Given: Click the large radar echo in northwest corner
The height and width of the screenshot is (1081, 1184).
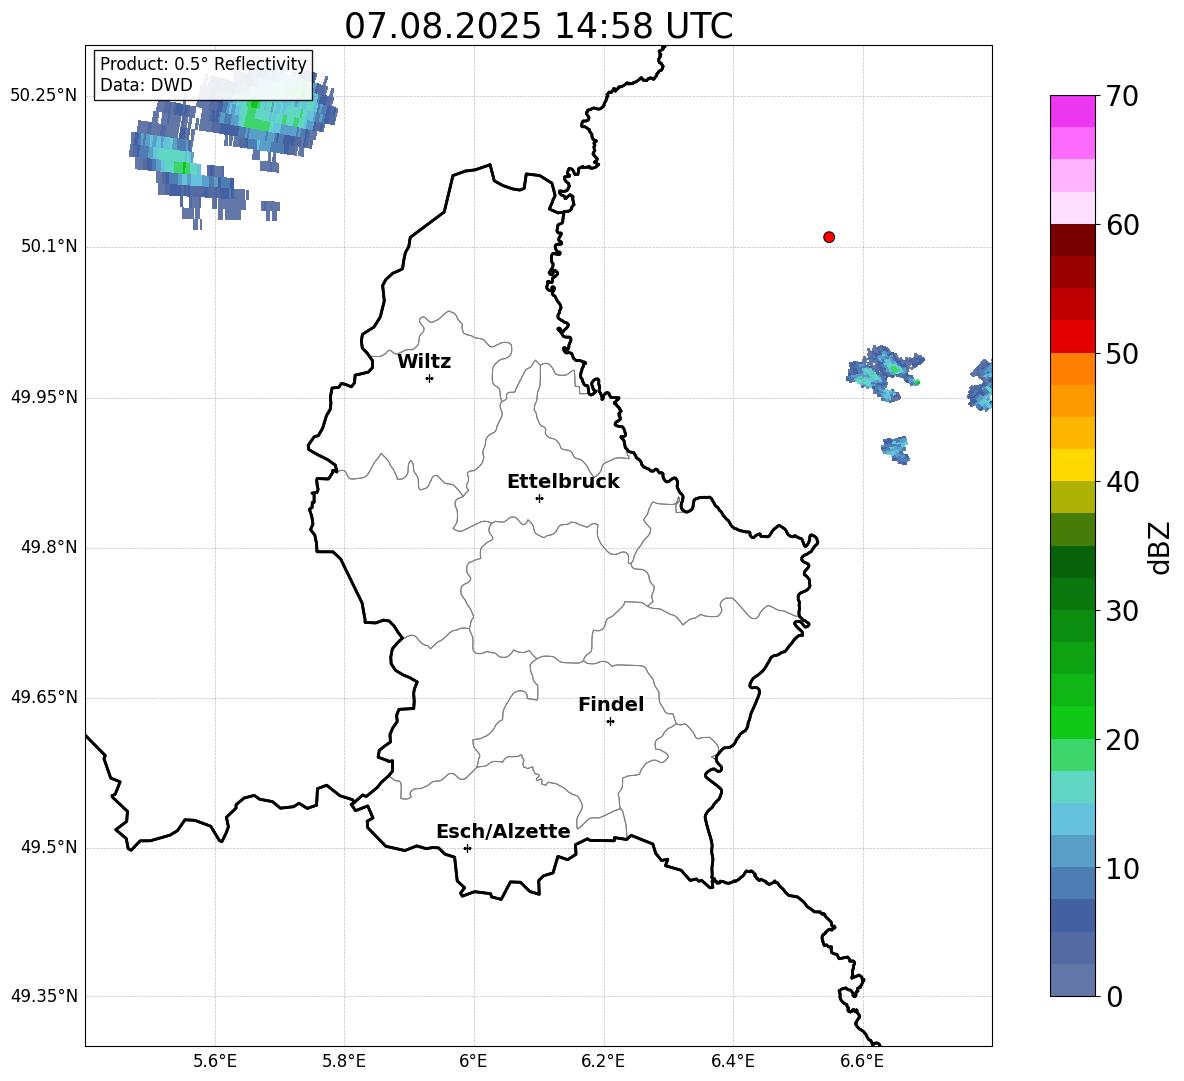Looking at the screenshot, I should click(x=233, y=149).
